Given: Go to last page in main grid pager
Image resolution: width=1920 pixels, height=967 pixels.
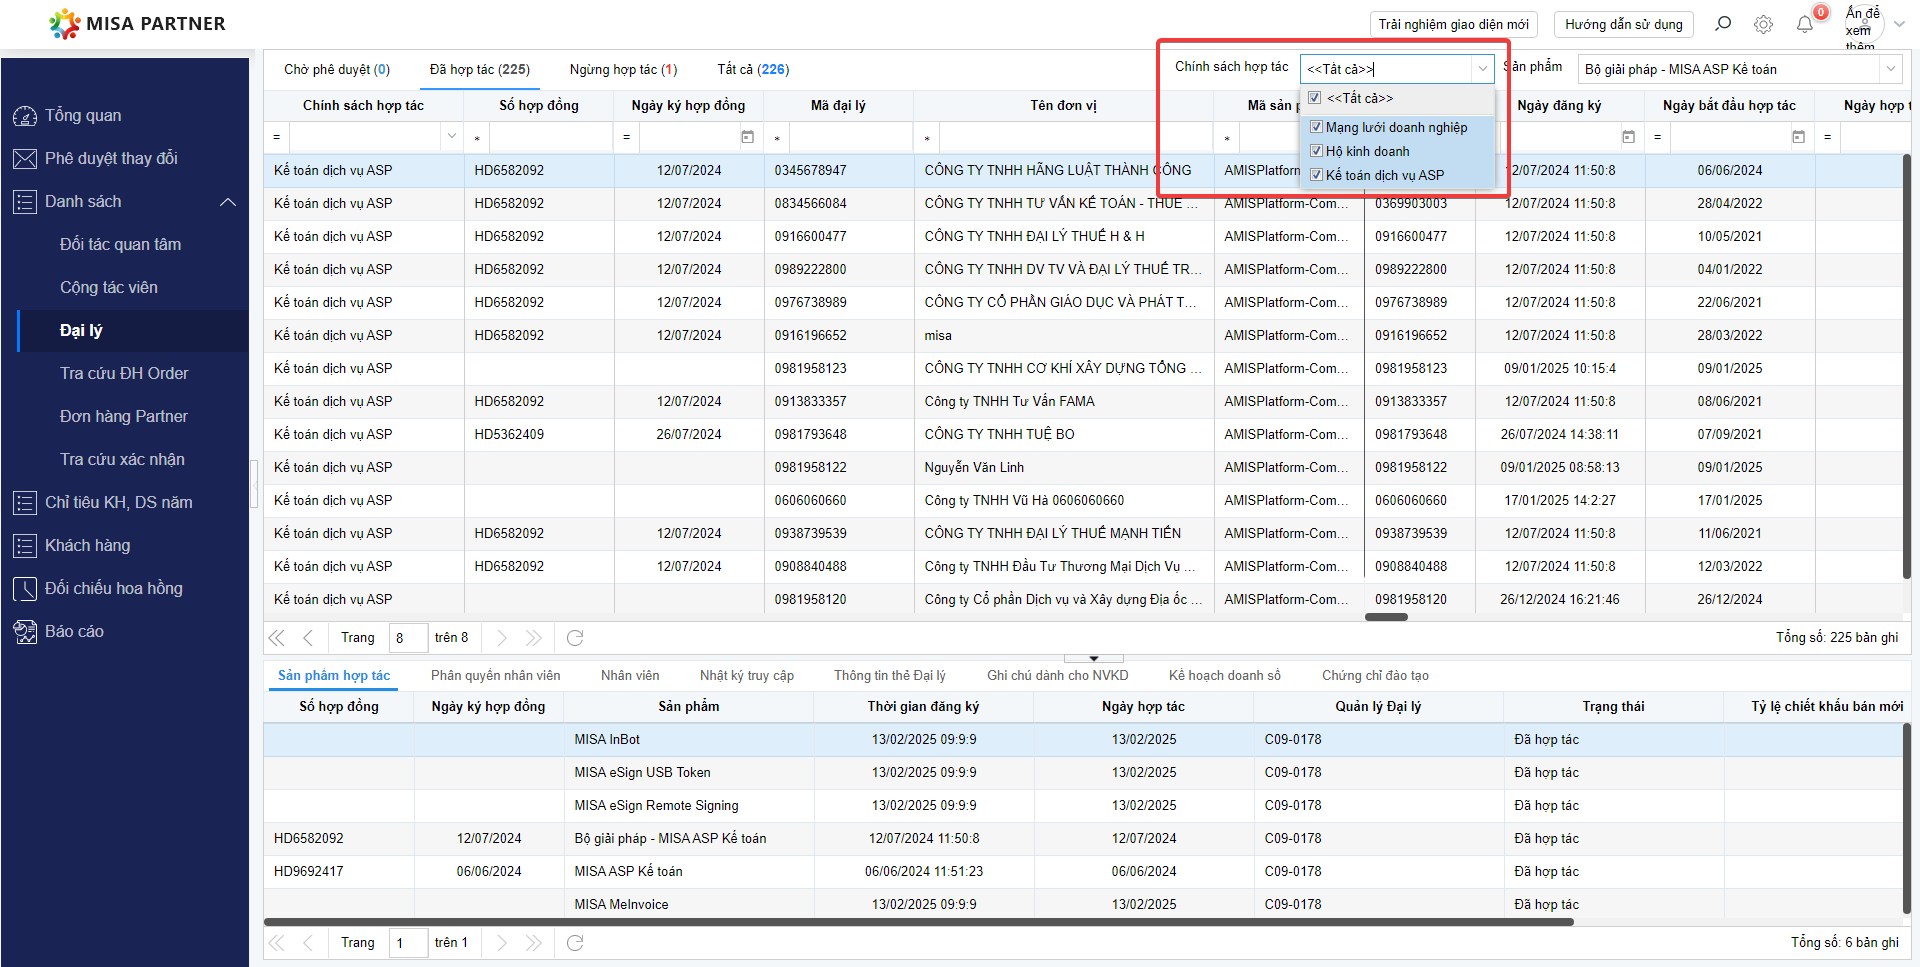Looking at the screenshot, I should [x=533, y=638].
